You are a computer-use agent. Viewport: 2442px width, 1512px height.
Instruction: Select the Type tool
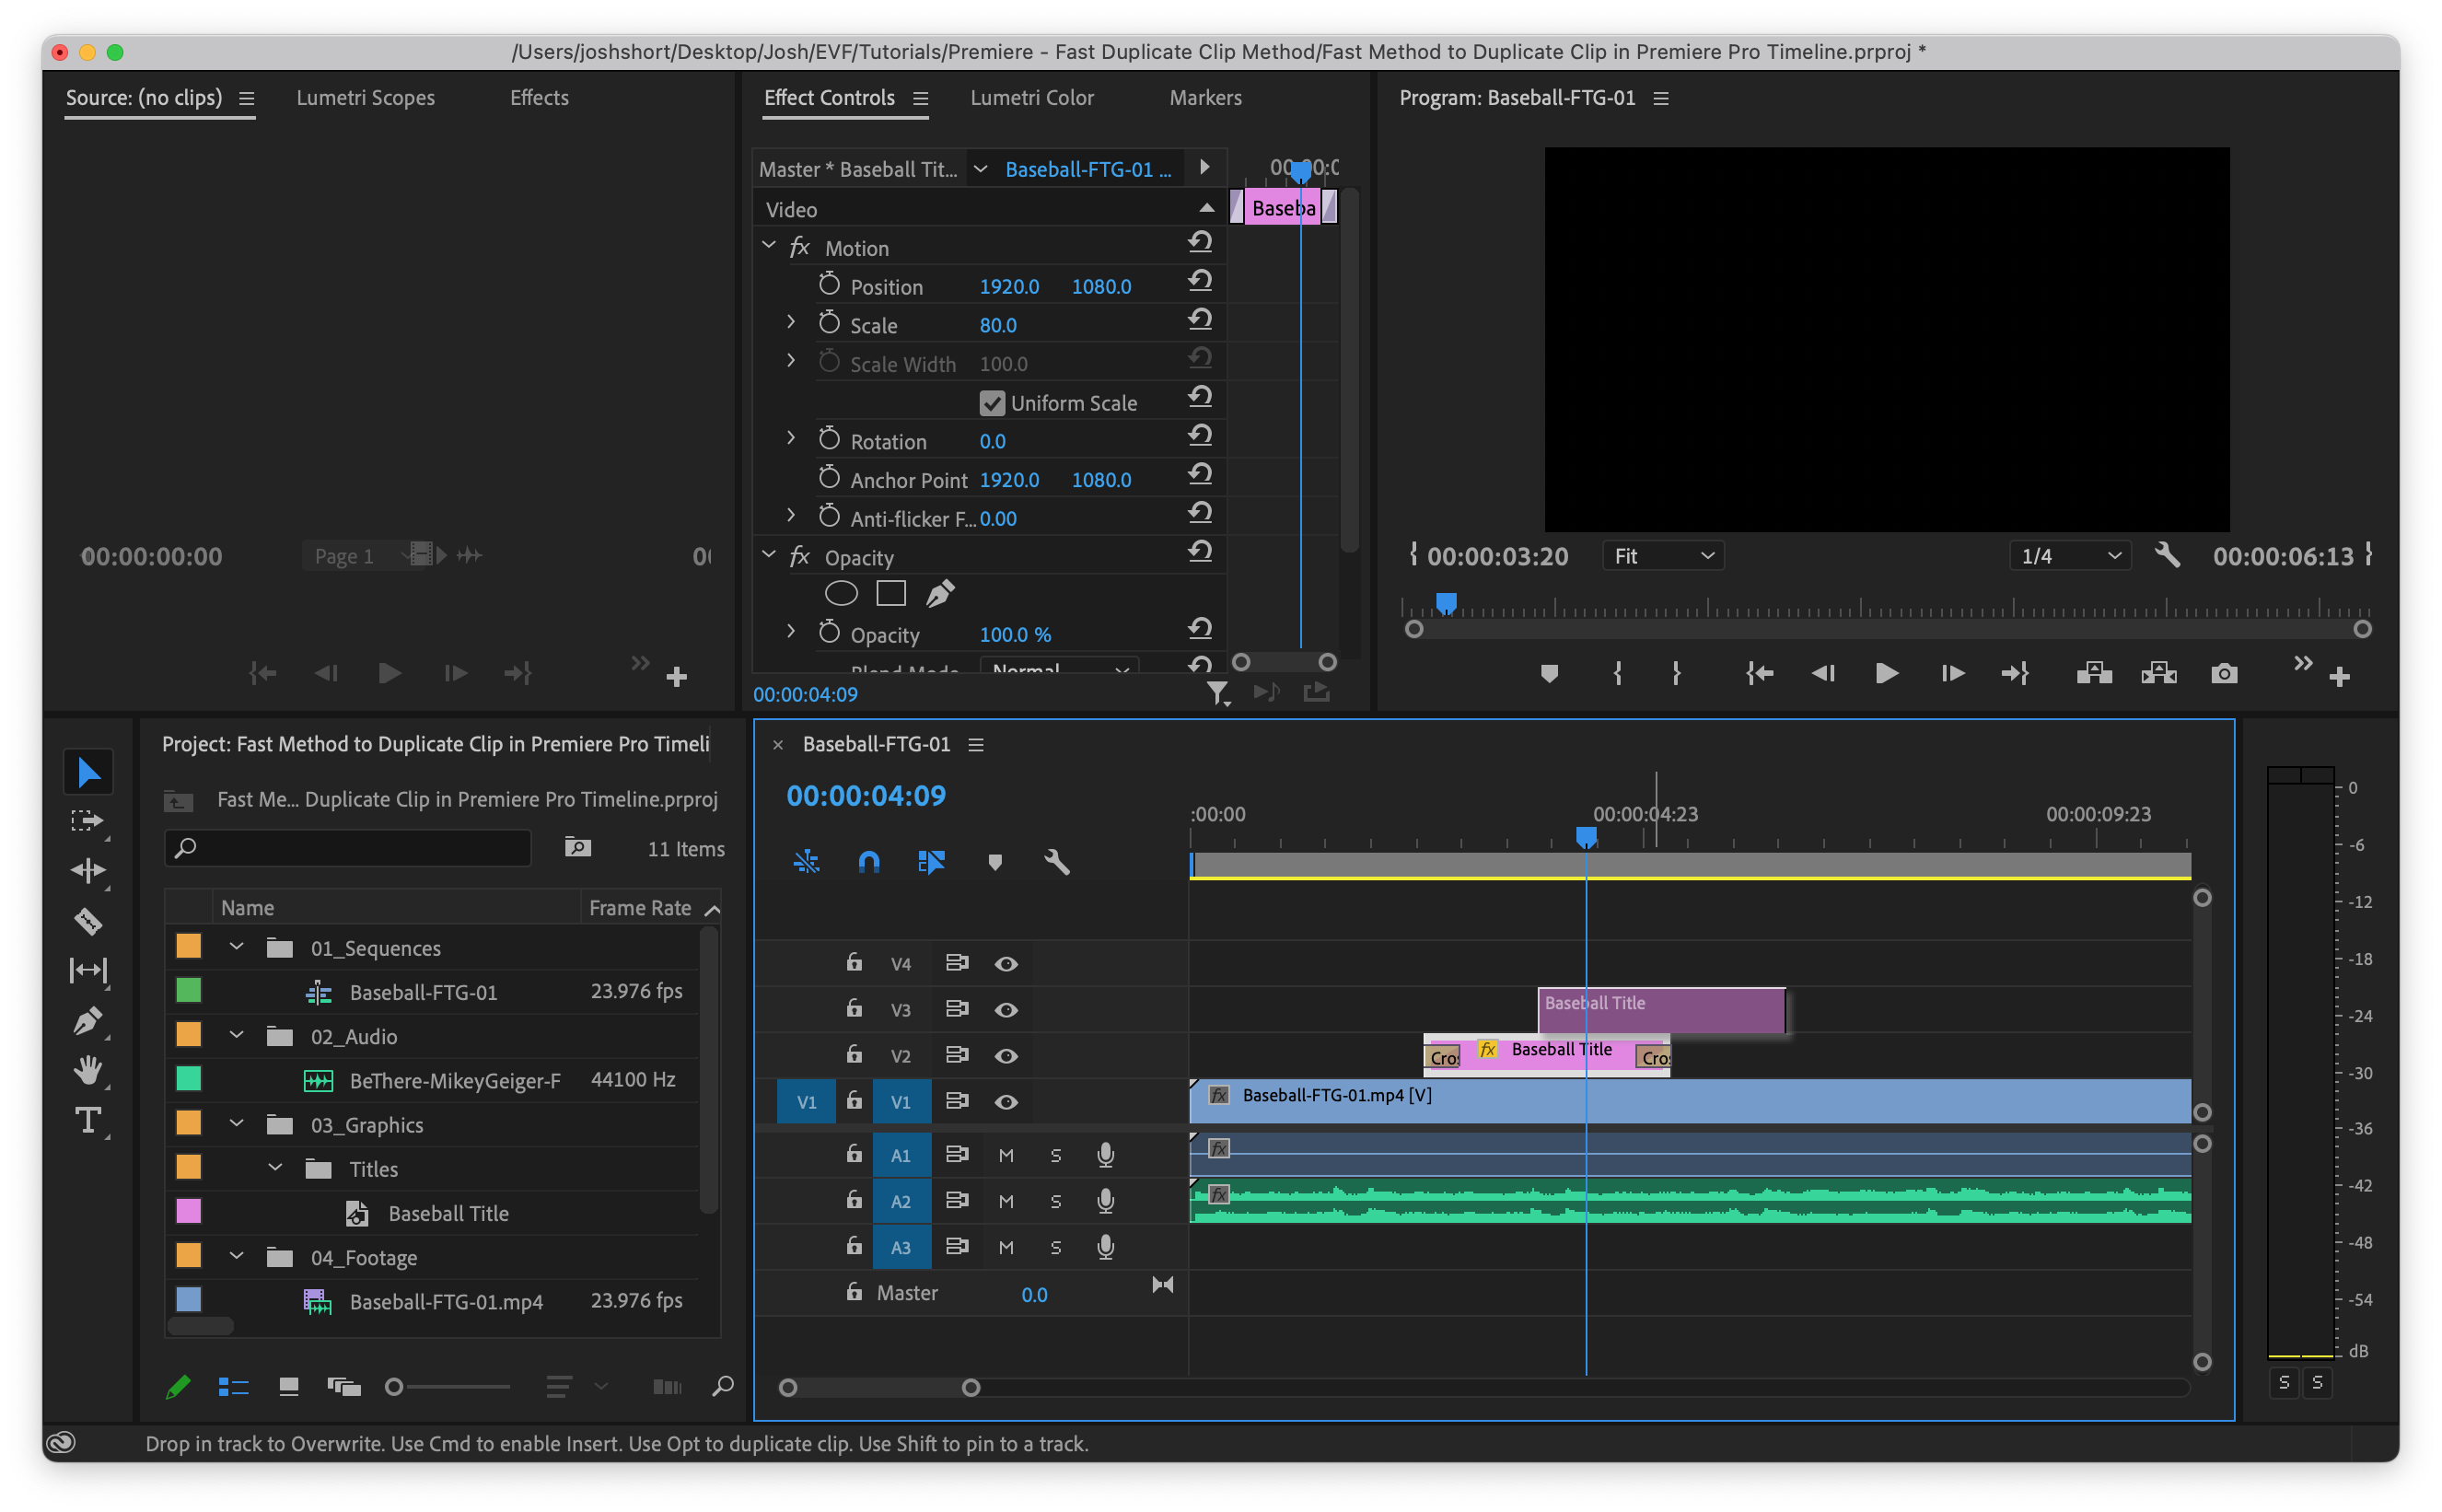(88, 1121)
